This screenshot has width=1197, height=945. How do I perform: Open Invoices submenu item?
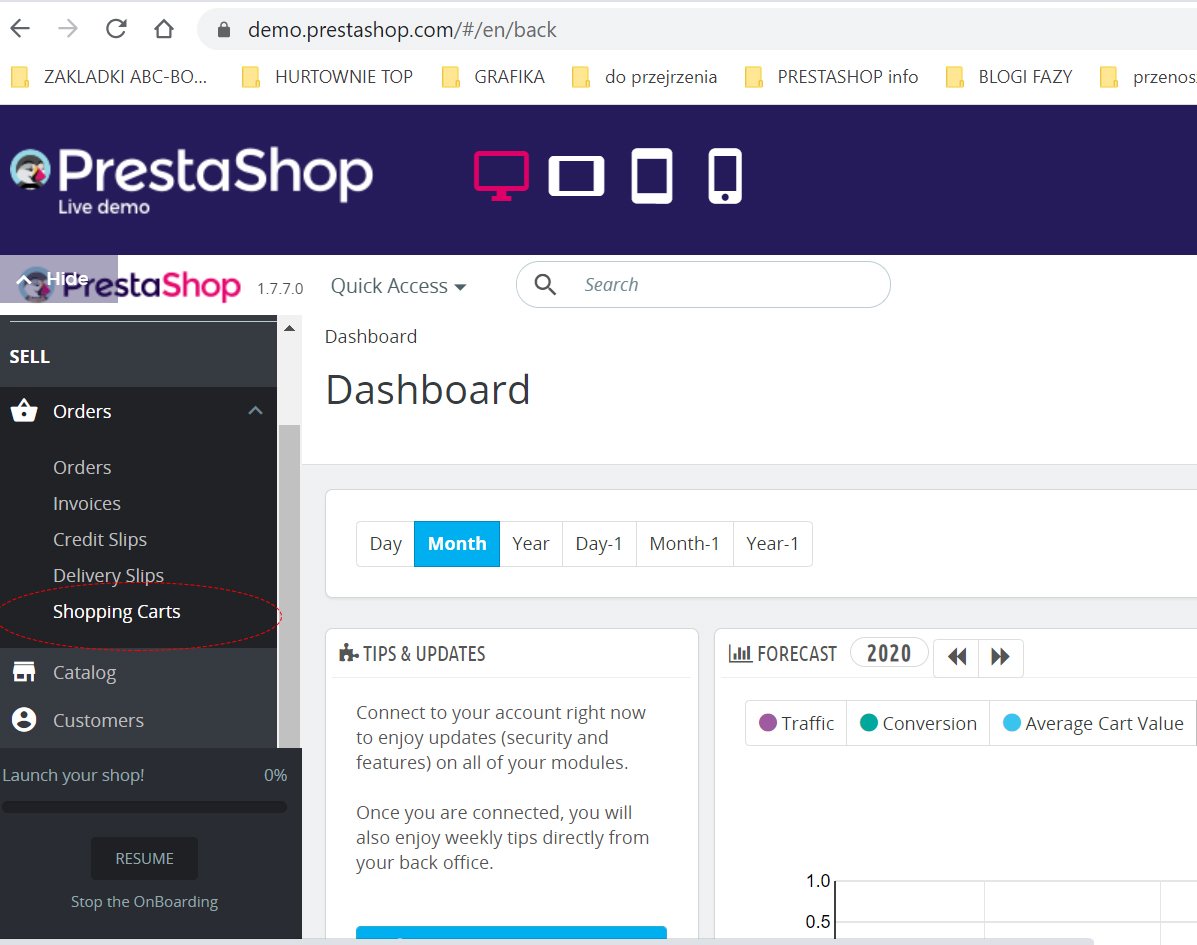point(86,503)
